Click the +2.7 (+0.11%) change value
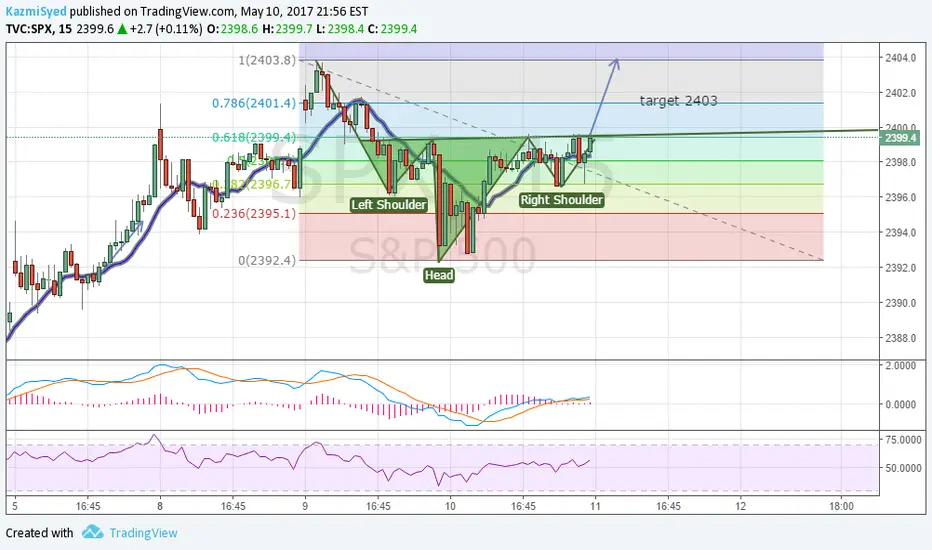The width and height of the screenshot is (932, 550). point(166,29)
